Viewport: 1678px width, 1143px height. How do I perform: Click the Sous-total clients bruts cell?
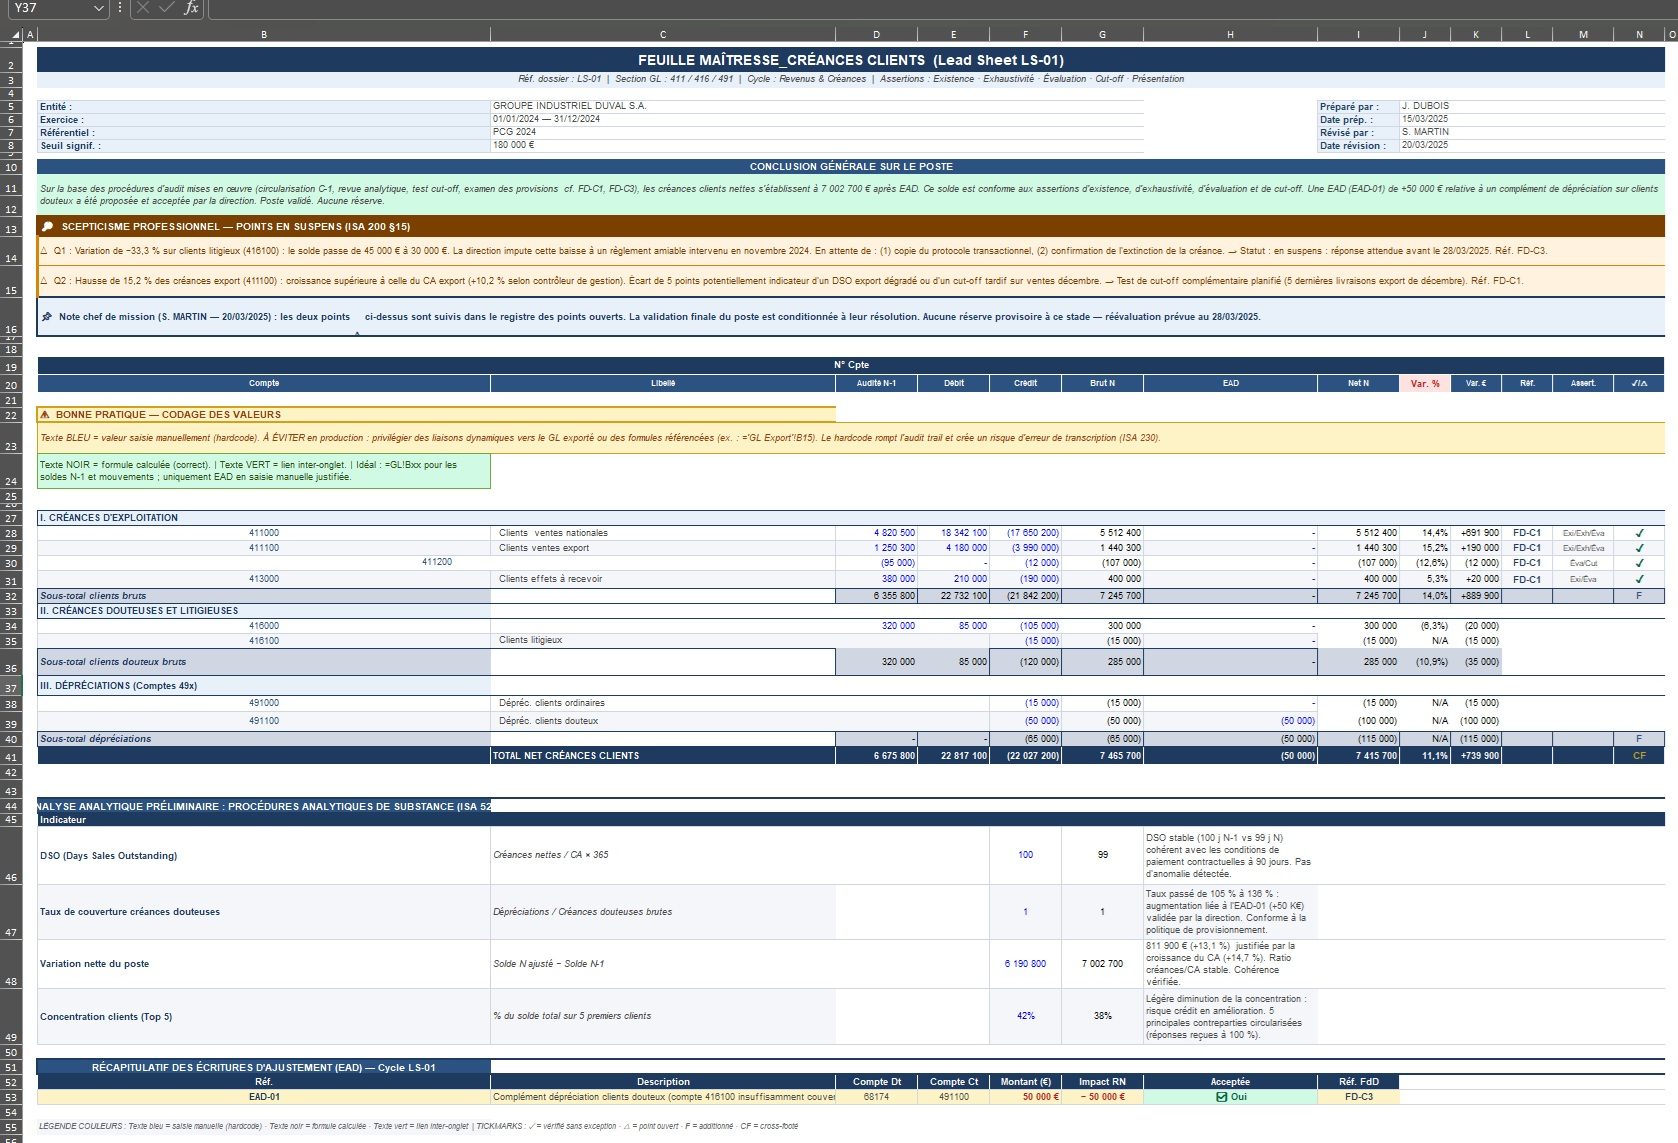pos(264,596)
